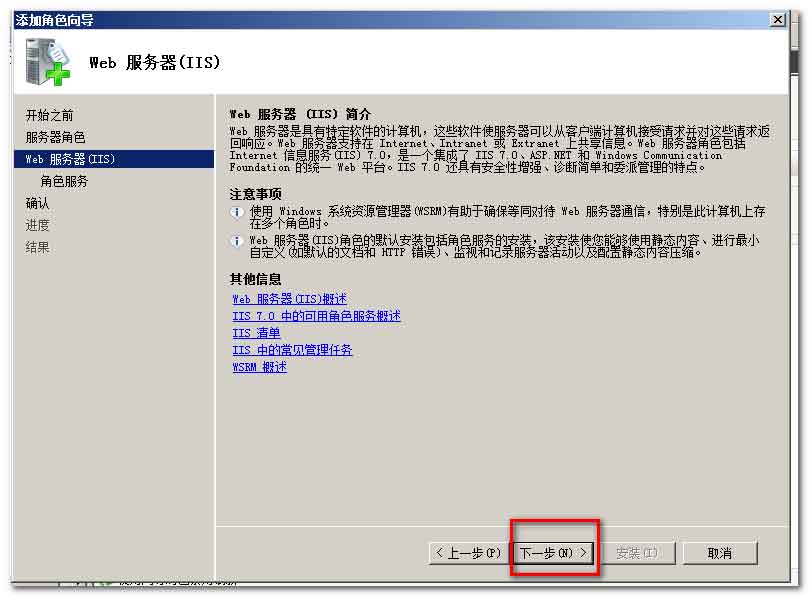Open the IIS 中的常见管理任务 link

coord(292,350)
